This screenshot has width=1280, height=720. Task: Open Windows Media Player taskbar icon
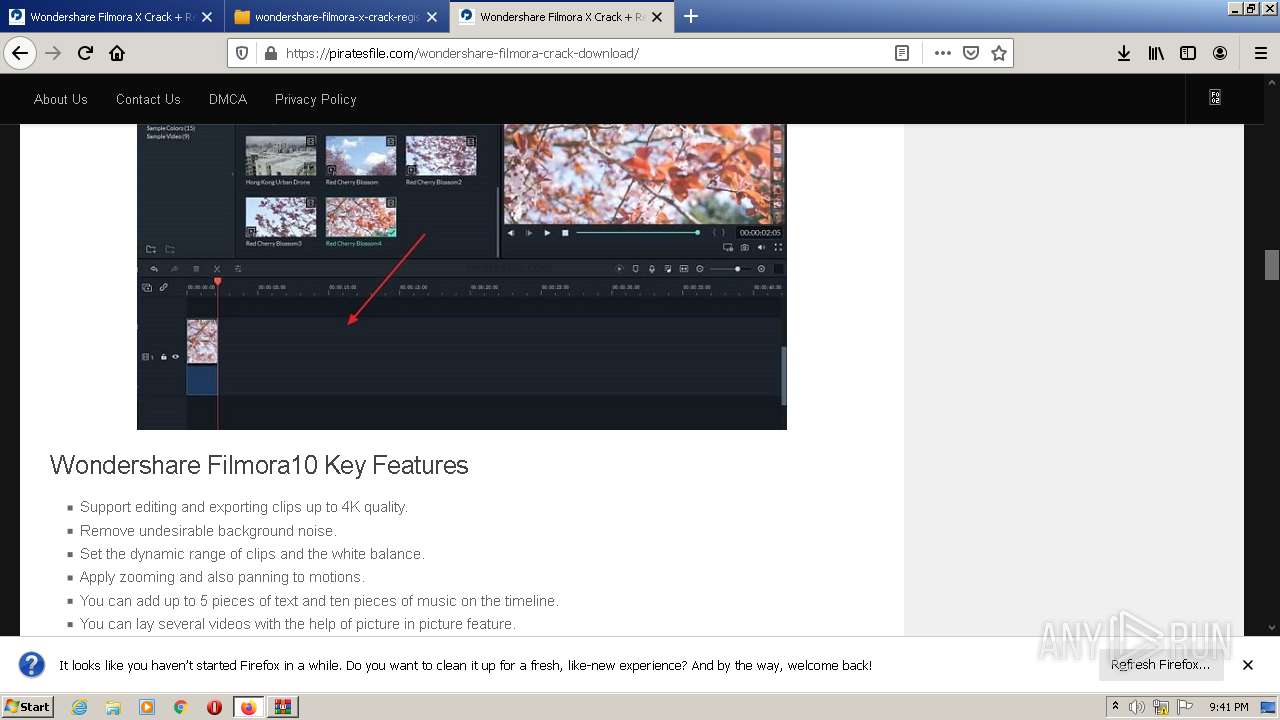coord(147,707)
